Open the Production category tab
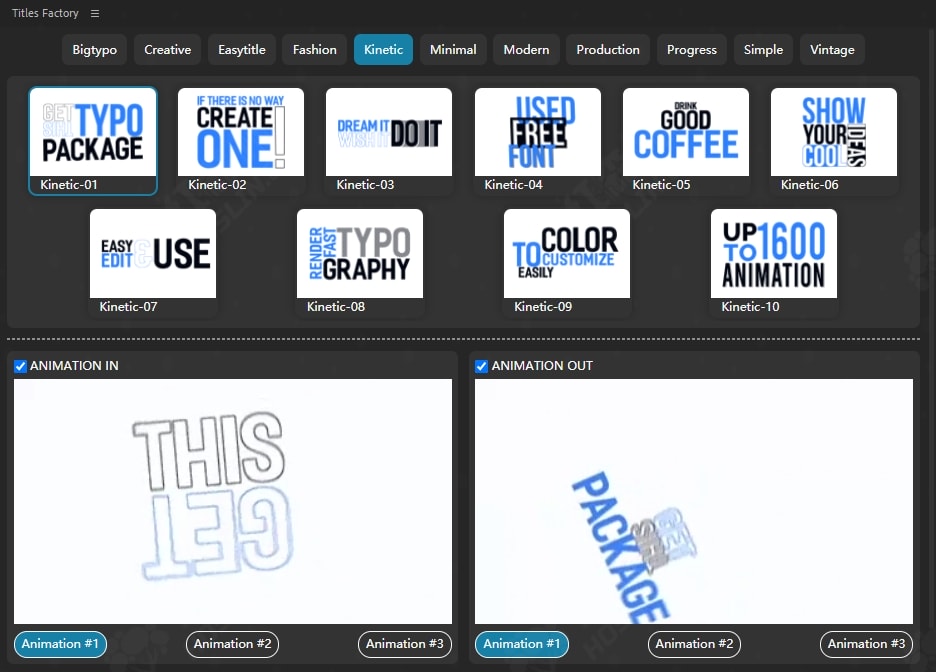Image resolution: width=936 pixels, height=672 pixels. (x=608, y=50)
